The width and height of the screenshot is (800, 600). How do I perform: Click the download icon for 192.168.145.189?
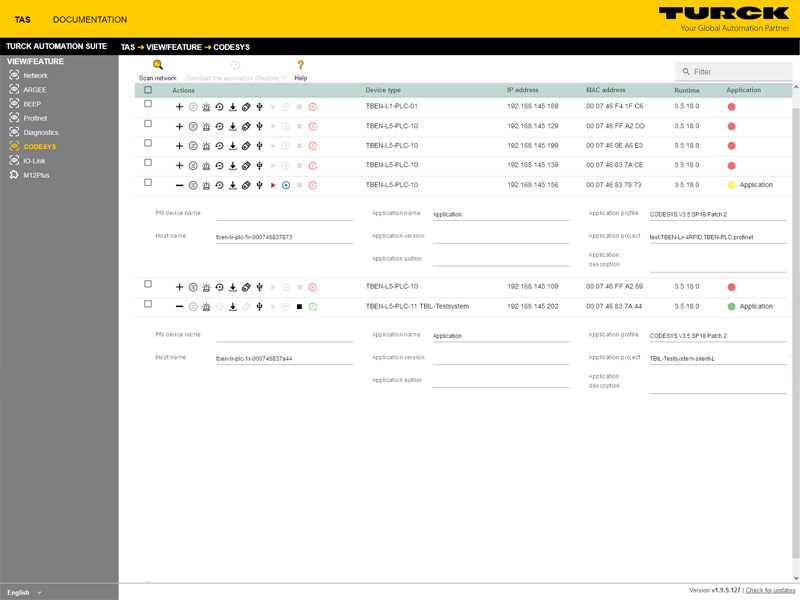[x=233, y=107]
